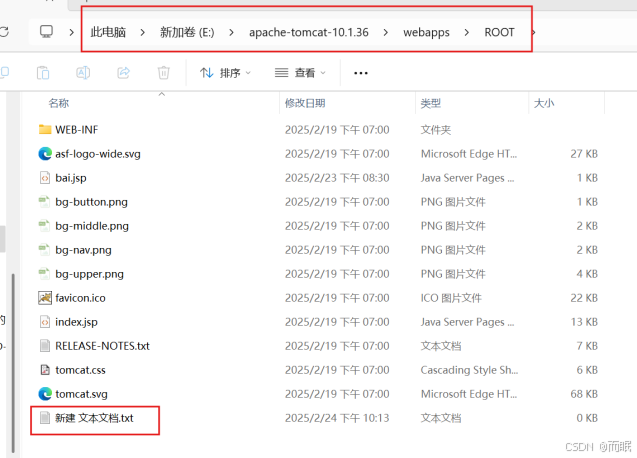The height and width of the screenshot is (458, 637).
Task: Click the delete trash can icon
Action: [163, 73]
